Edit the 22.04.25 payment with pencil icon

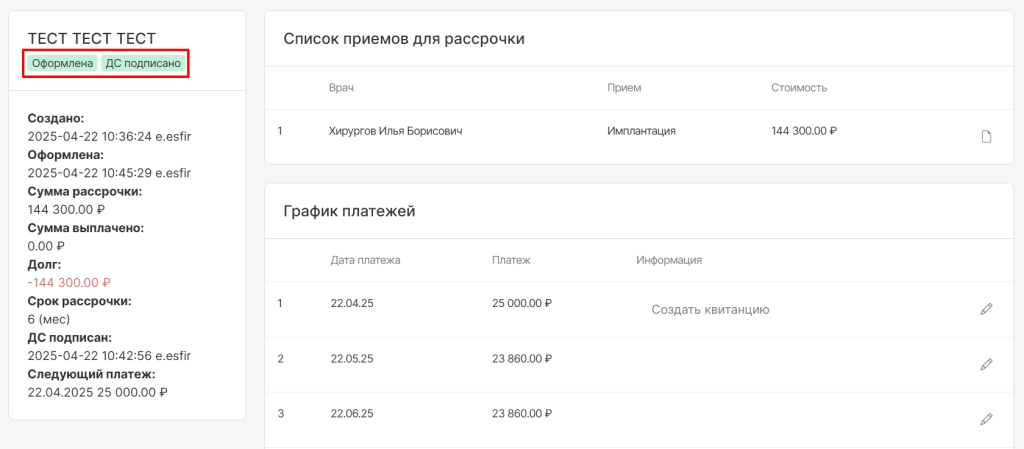(986, 309)
